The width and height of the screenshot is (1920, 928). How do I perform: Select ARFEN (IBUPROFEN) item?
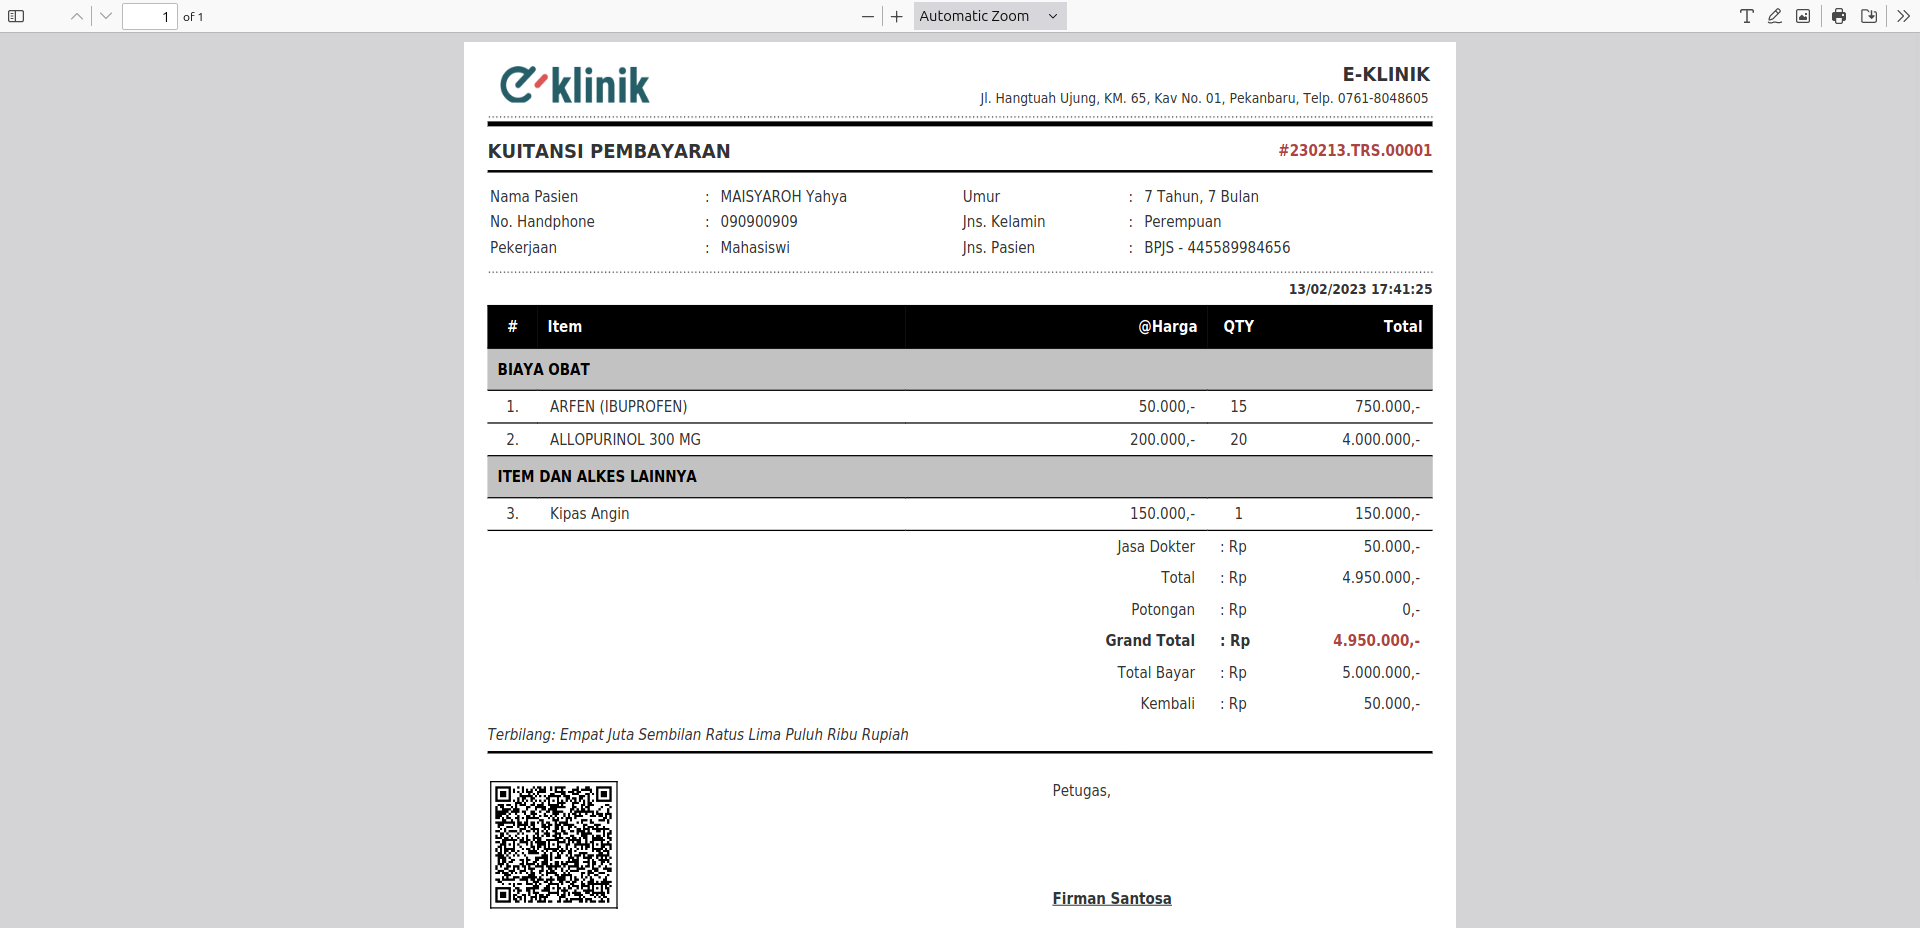(618, 407)
